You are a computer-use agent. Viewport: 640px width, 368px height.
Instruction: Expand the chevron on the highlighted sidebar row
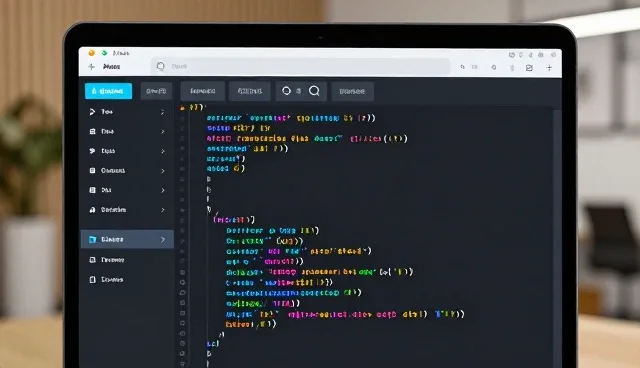[162, 239]
